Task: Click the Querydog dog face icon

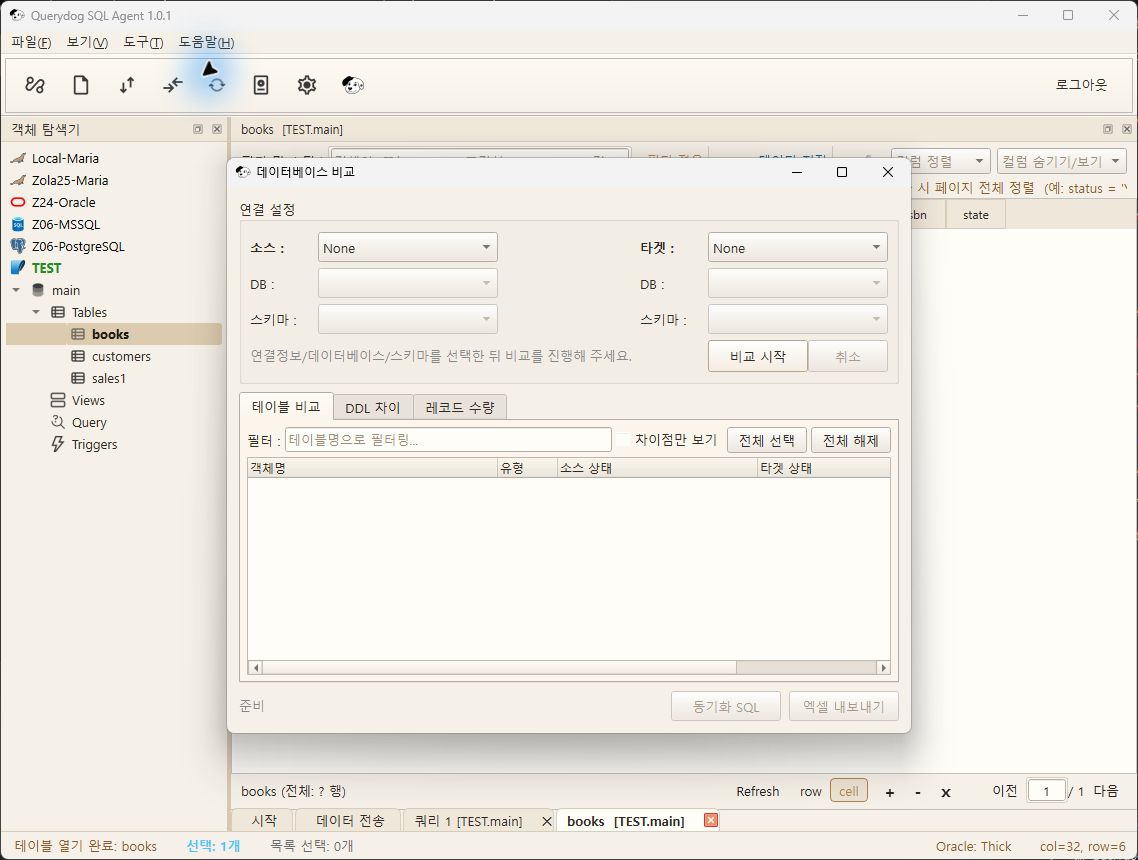Action: 352,85
